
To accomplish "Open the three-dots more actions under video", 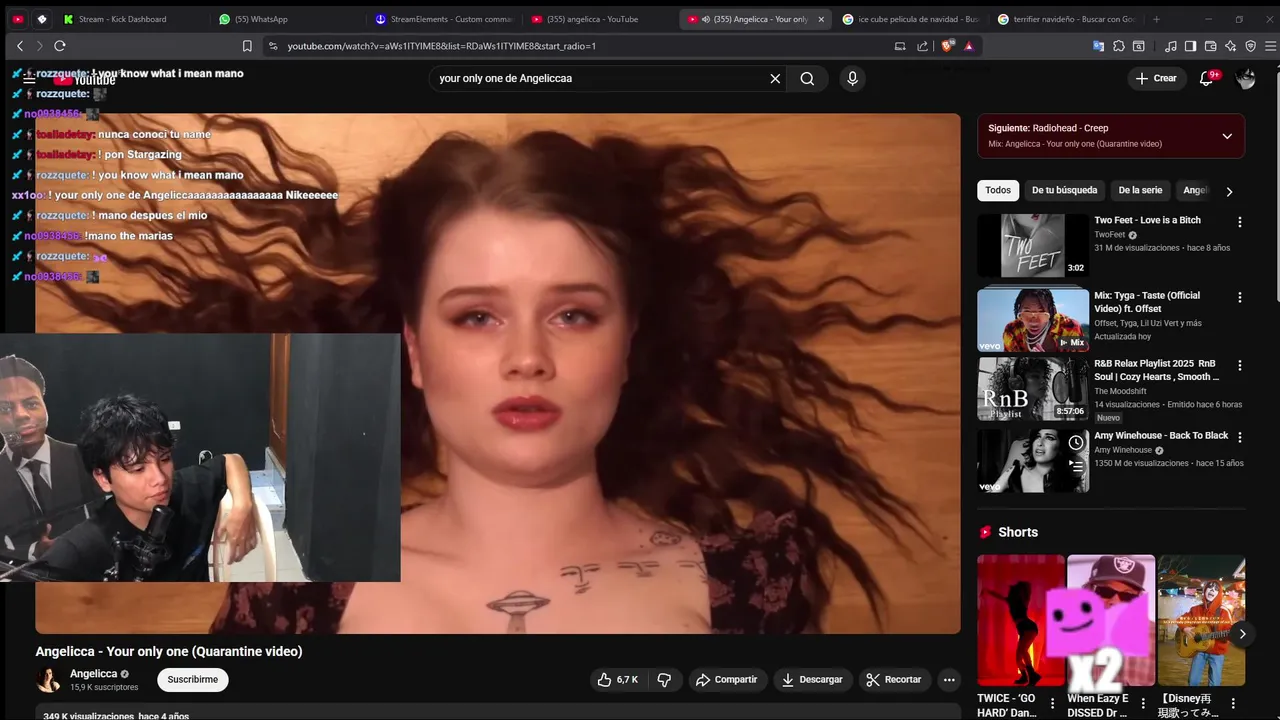I will [x=949, y=680].
